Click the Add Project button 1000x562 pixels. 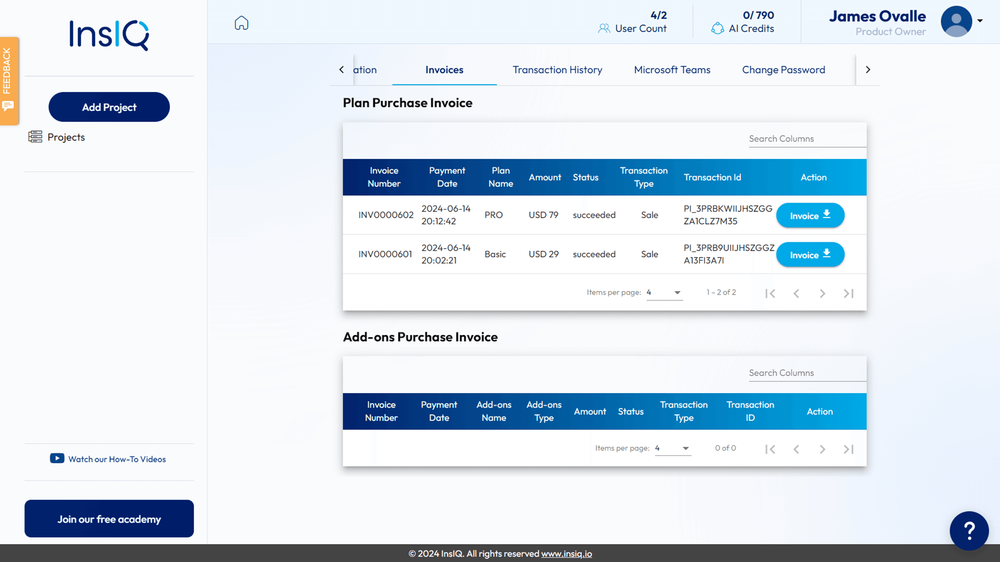[109, 107]
